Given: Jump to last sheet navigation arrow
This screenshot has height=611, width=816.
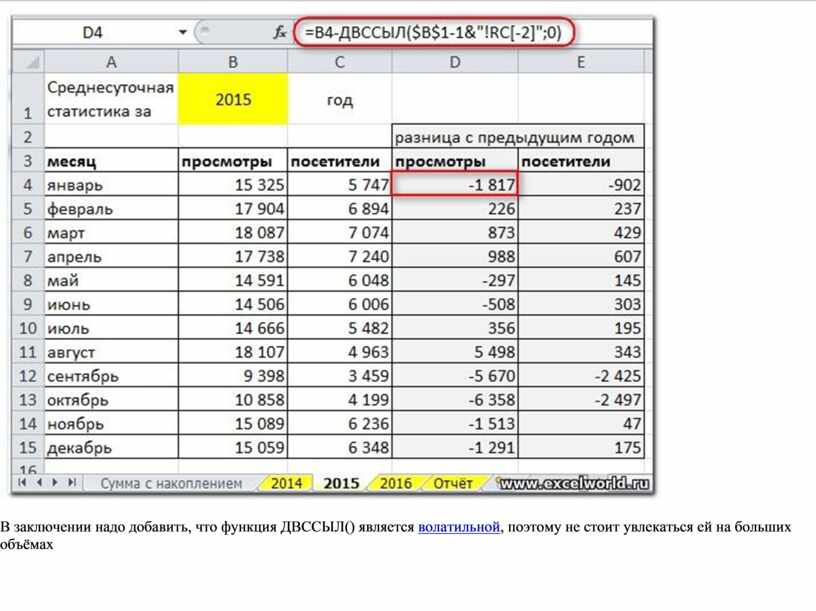Looking at the screenshot, I should click(72, 483).
